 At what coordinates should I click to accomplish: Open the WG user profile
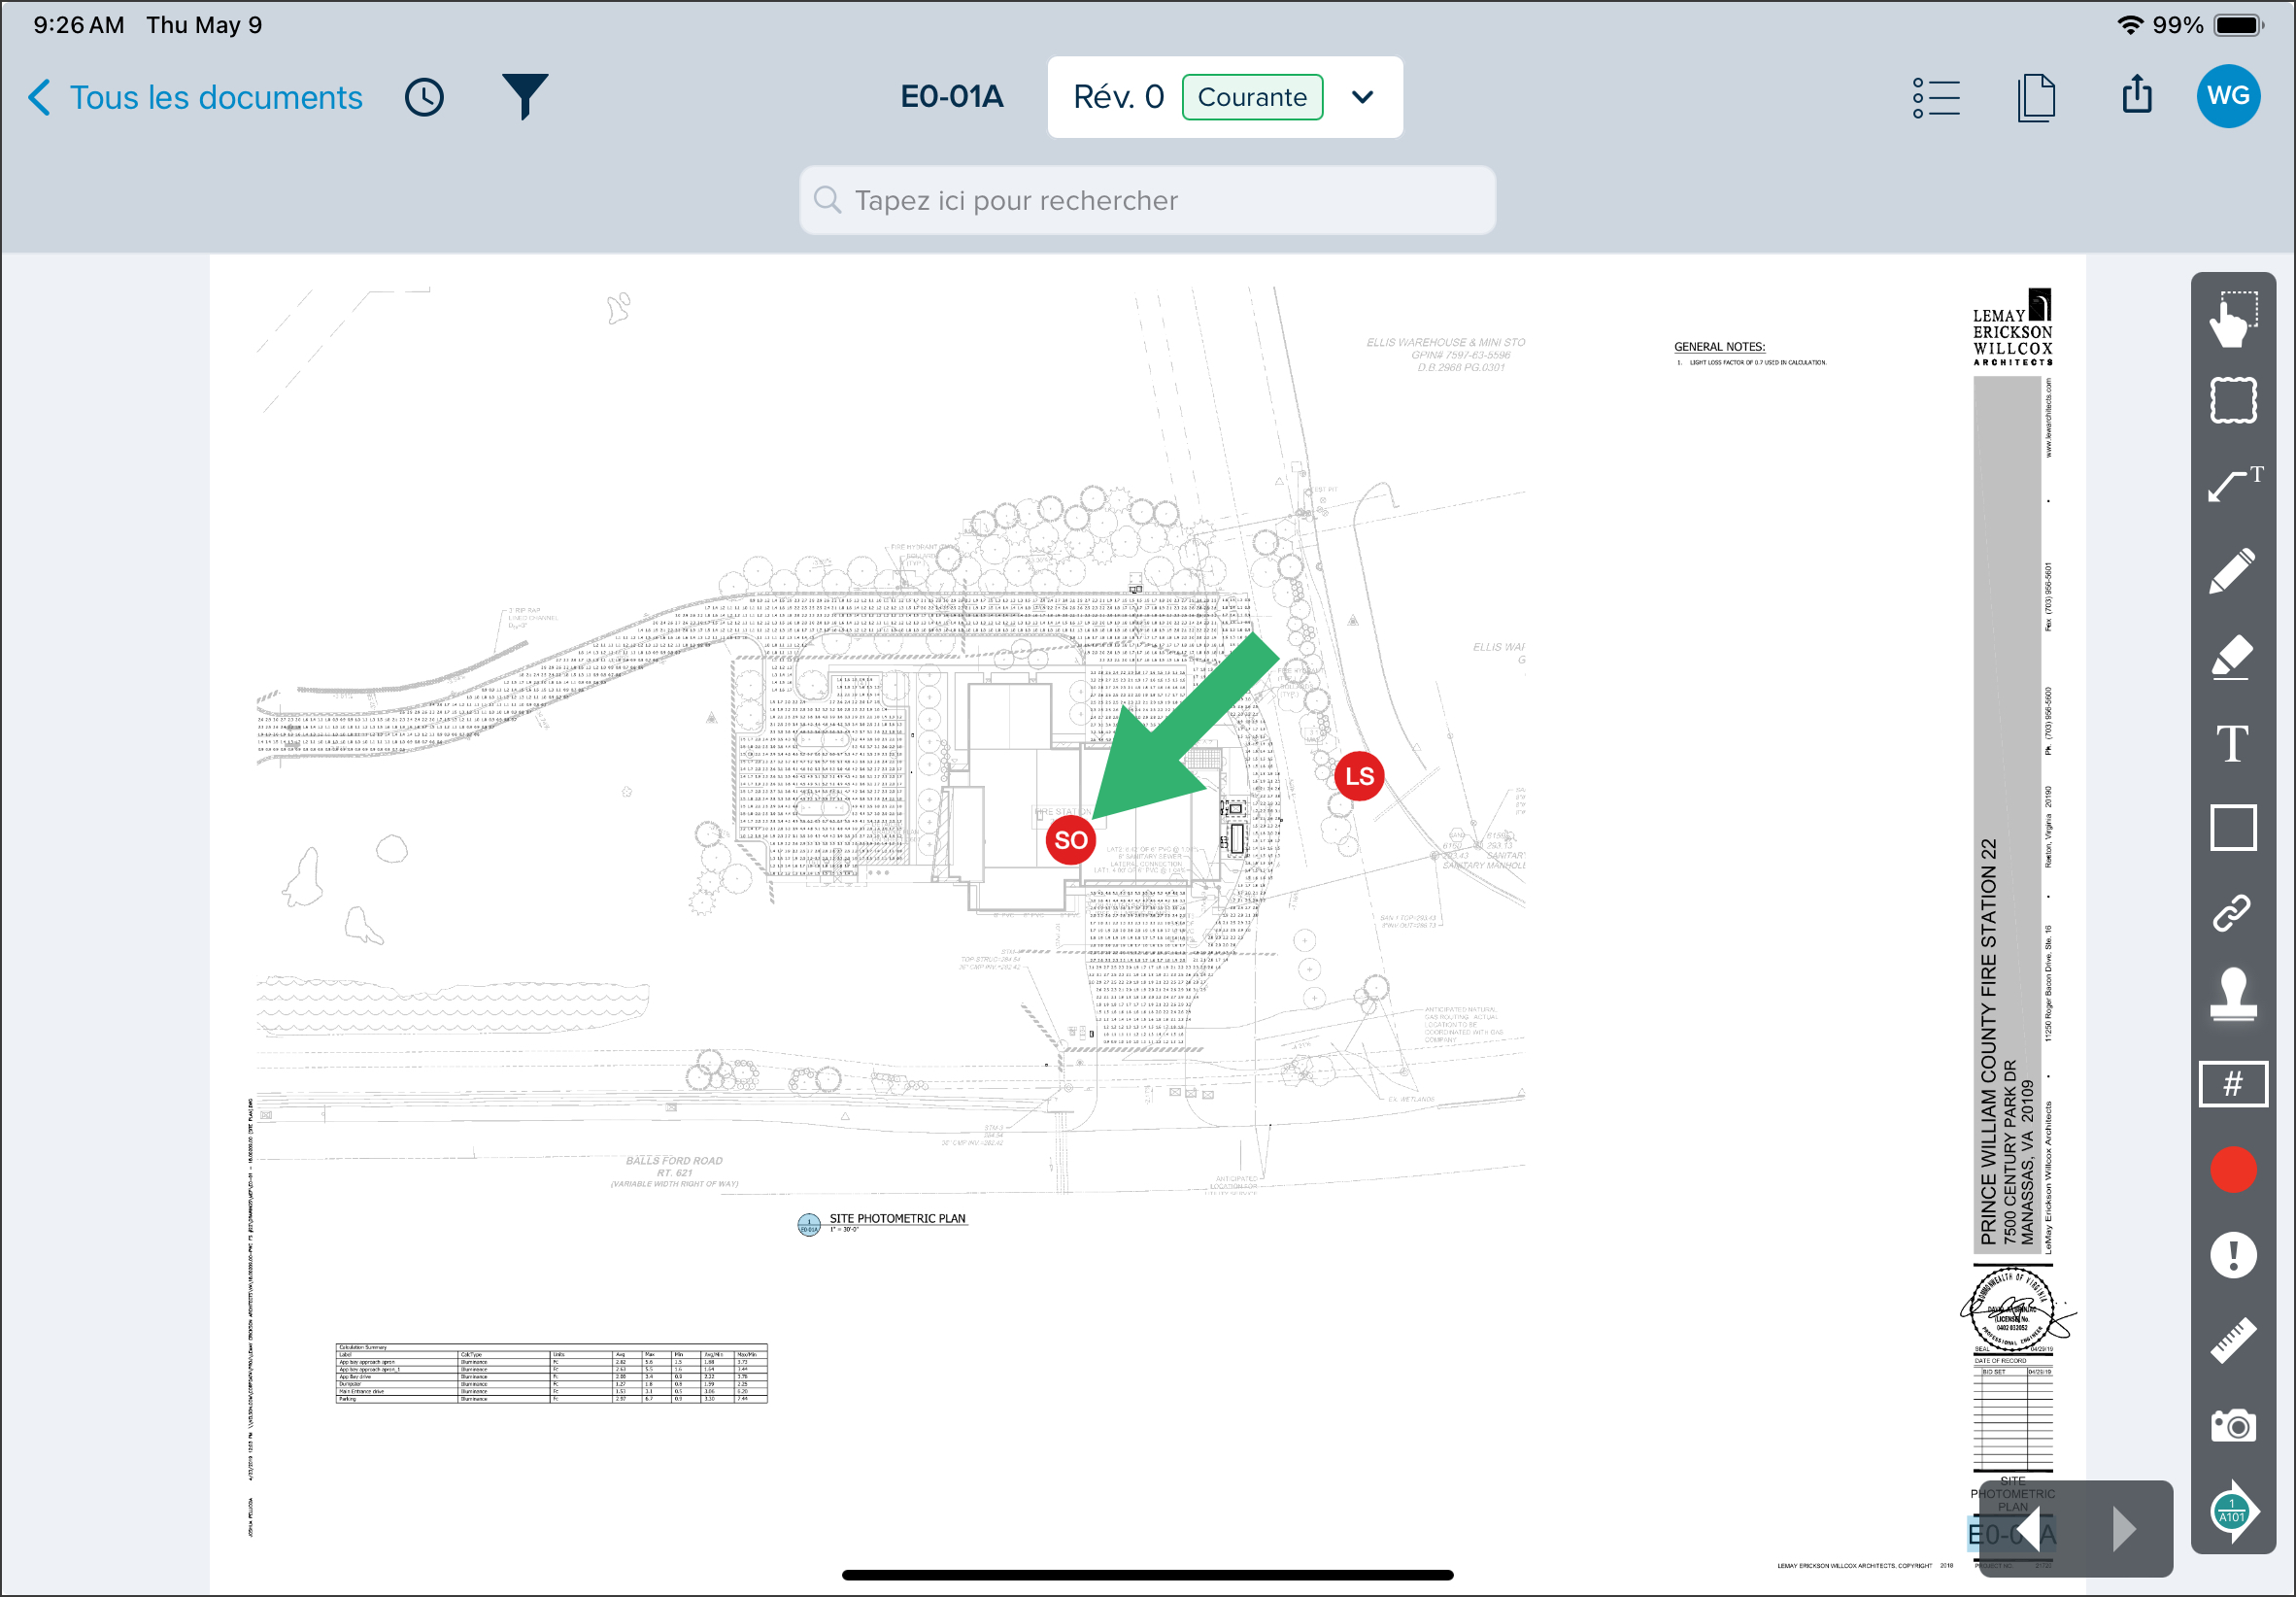pos(2228,96)
